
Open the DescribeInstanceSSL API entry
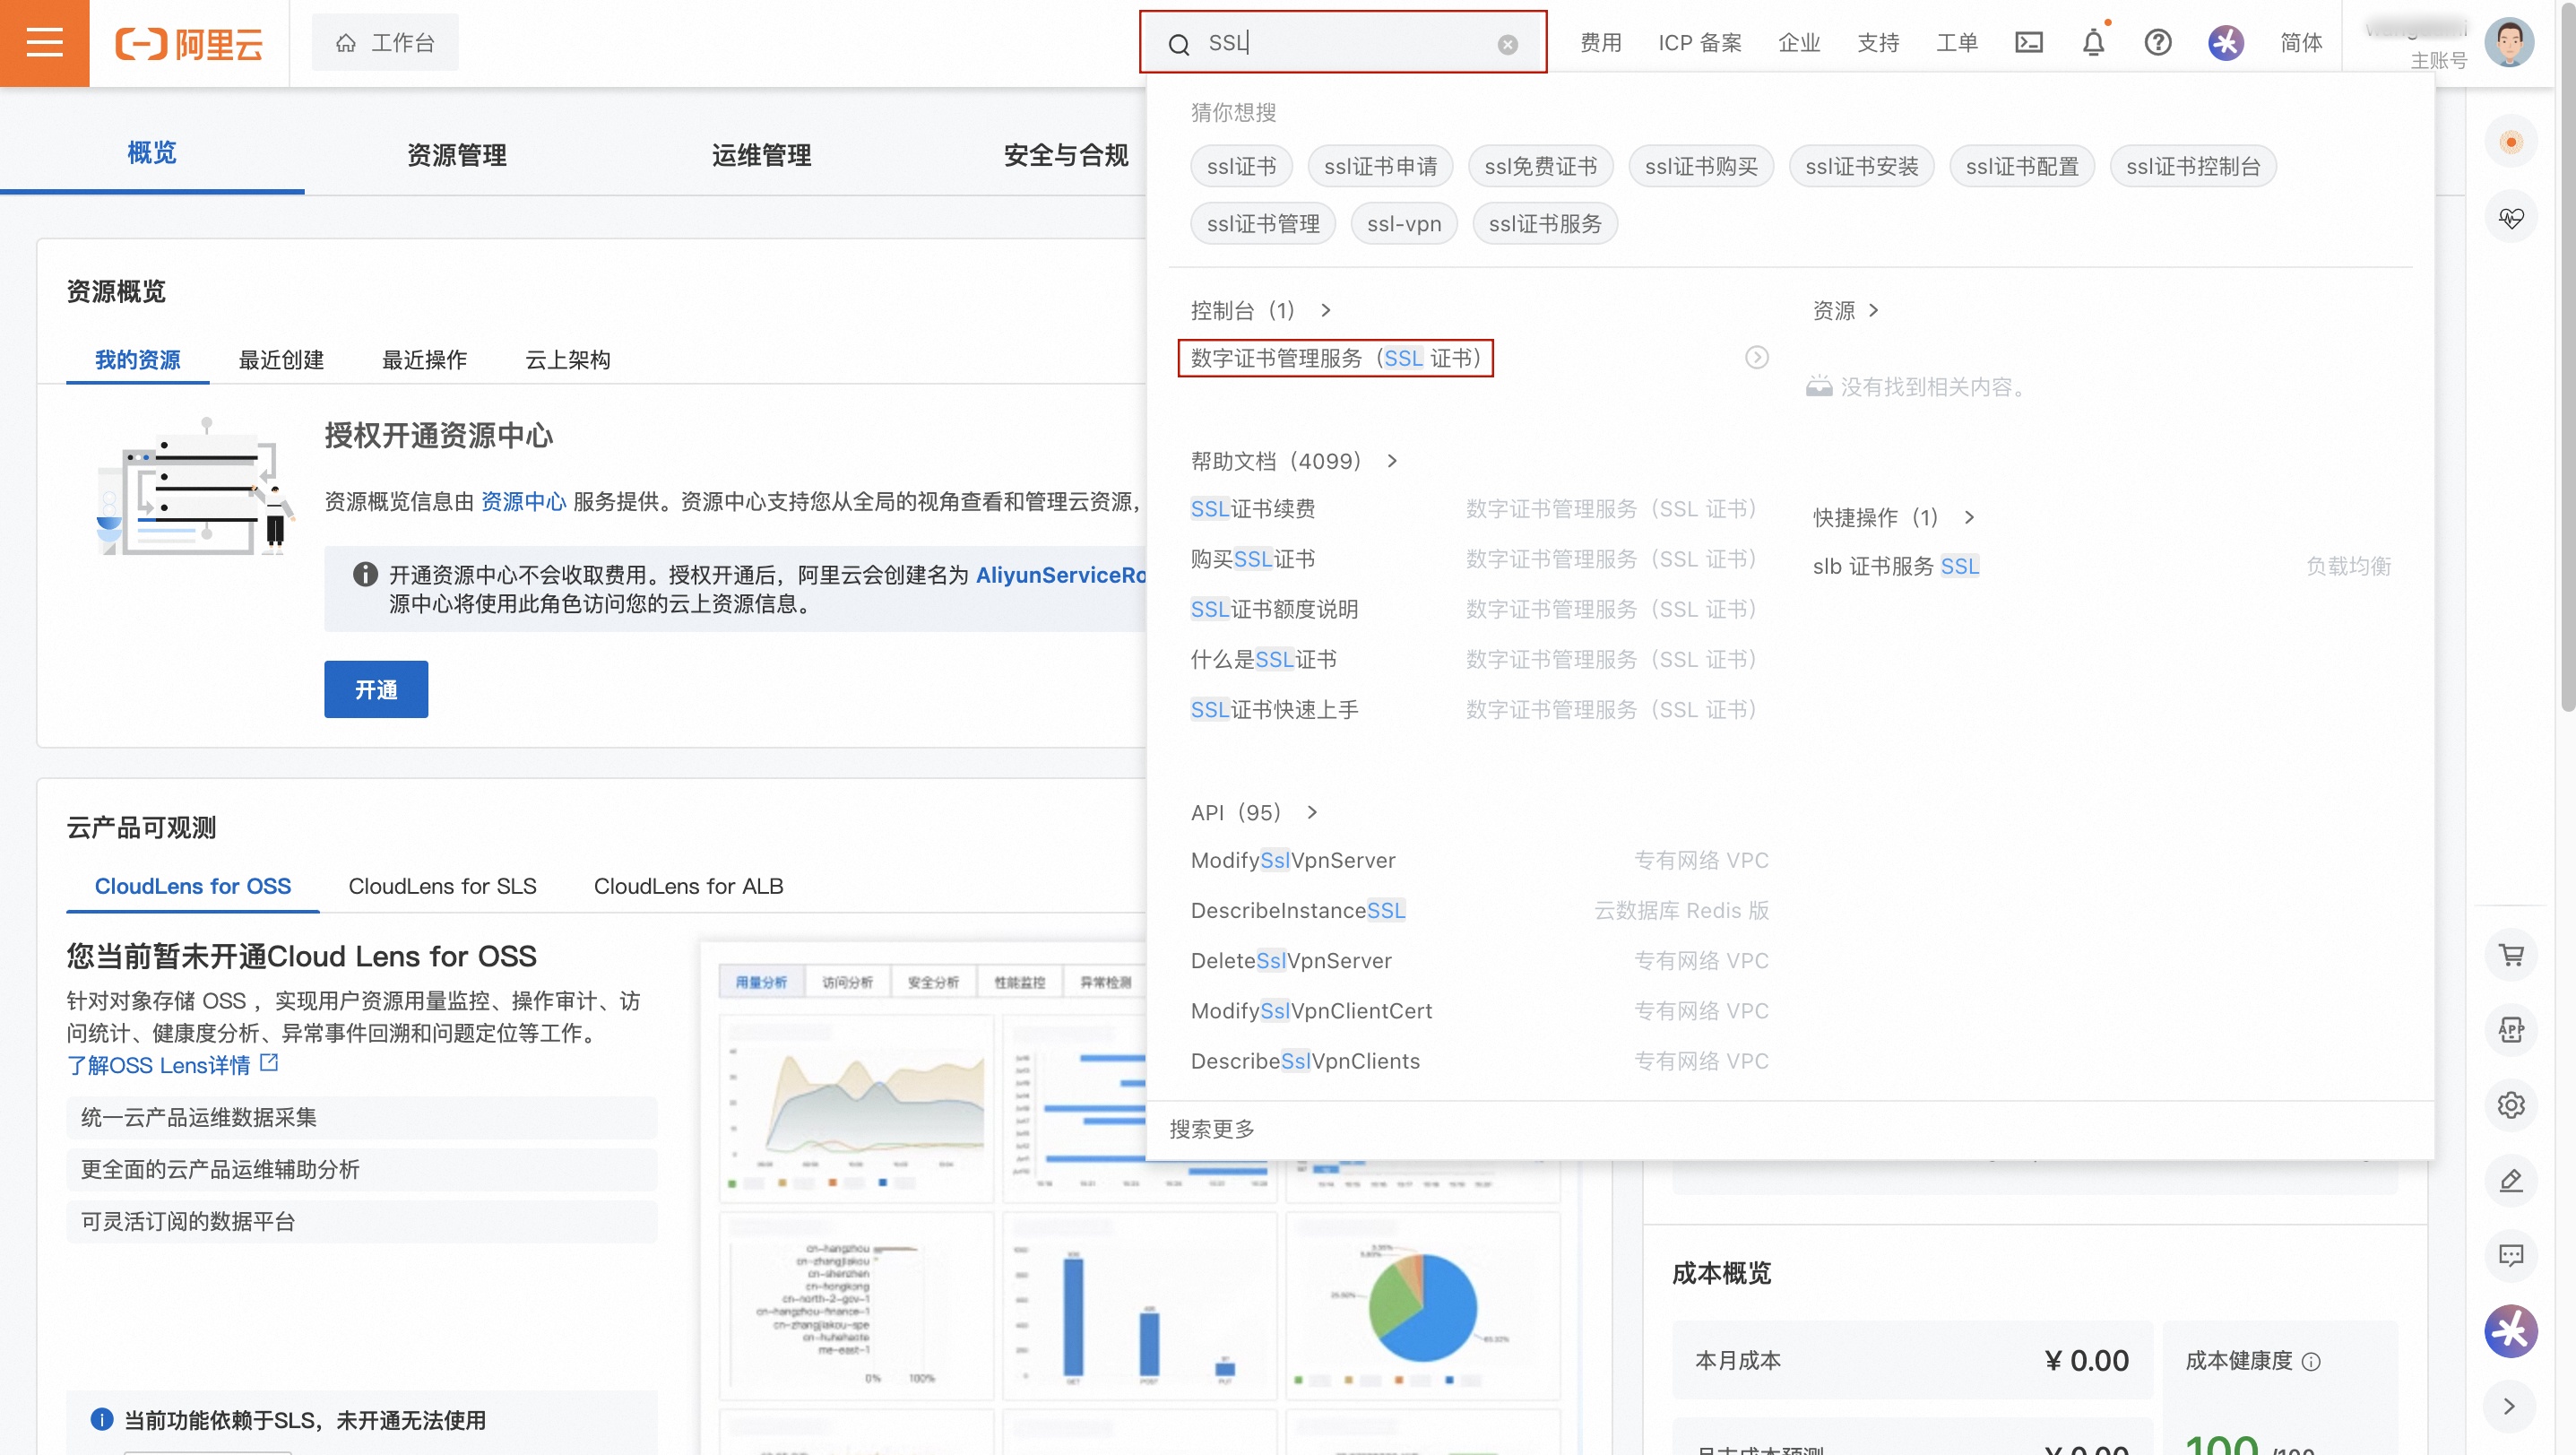click(1298, 910)
